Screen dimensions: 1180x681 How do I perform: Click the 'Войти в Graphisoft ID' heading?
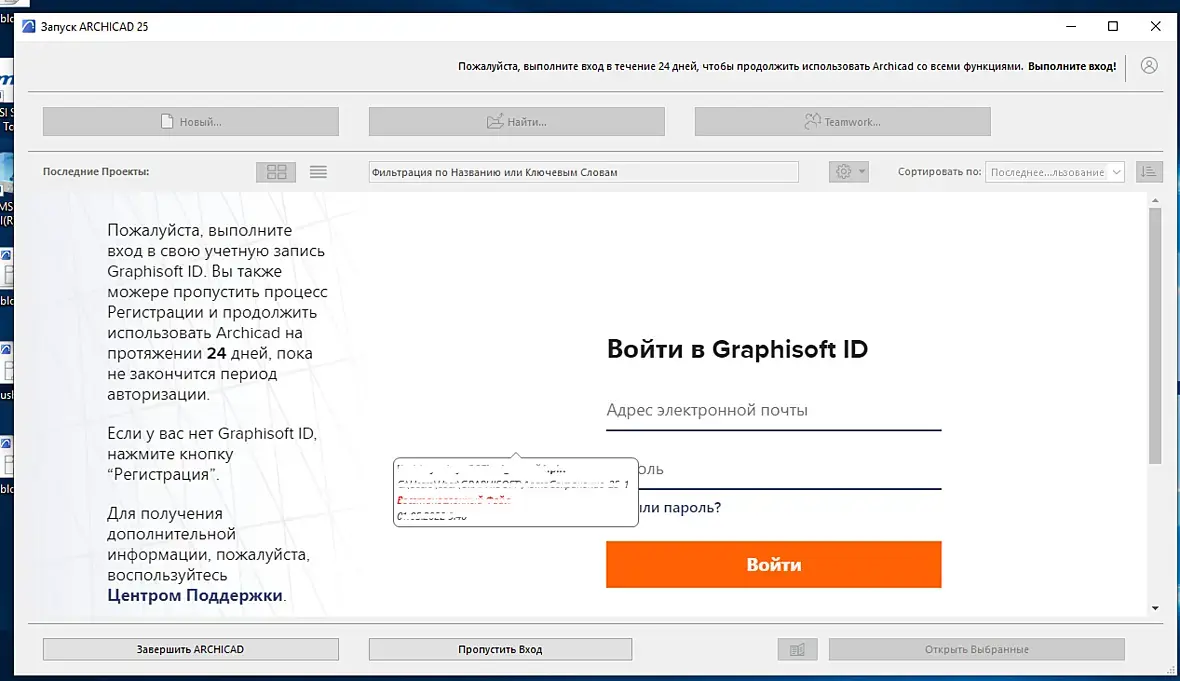pos(737,349)
